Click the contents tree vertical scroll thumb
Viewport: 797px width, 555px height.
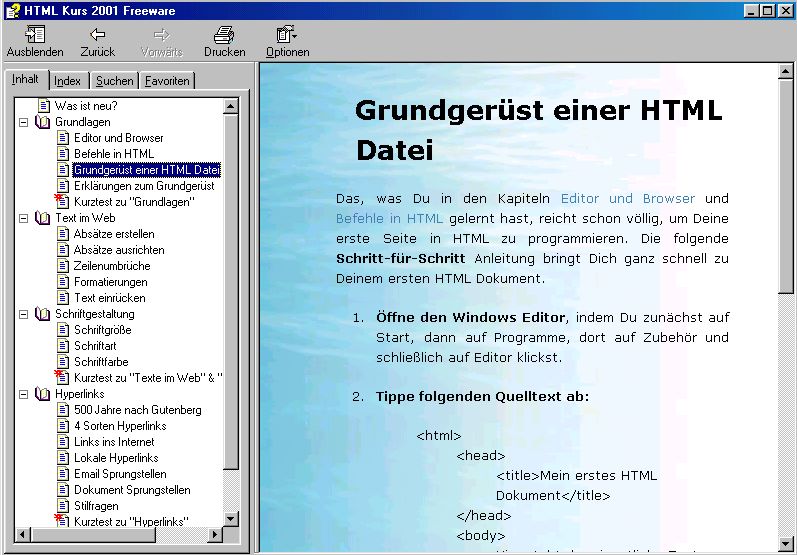click(x=231, y=291)
